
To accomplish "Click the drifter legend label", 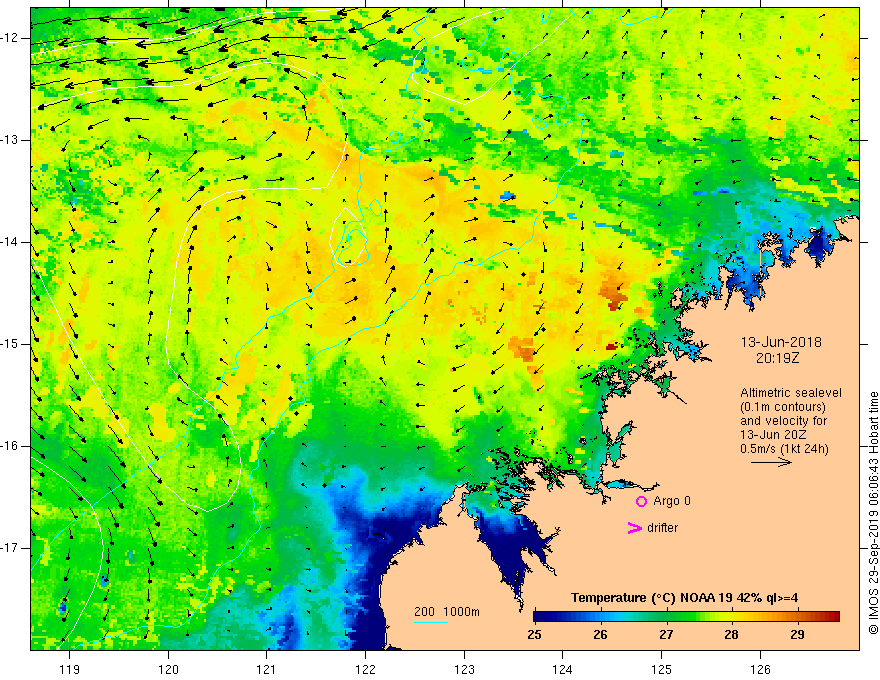I will coord(662,528).
